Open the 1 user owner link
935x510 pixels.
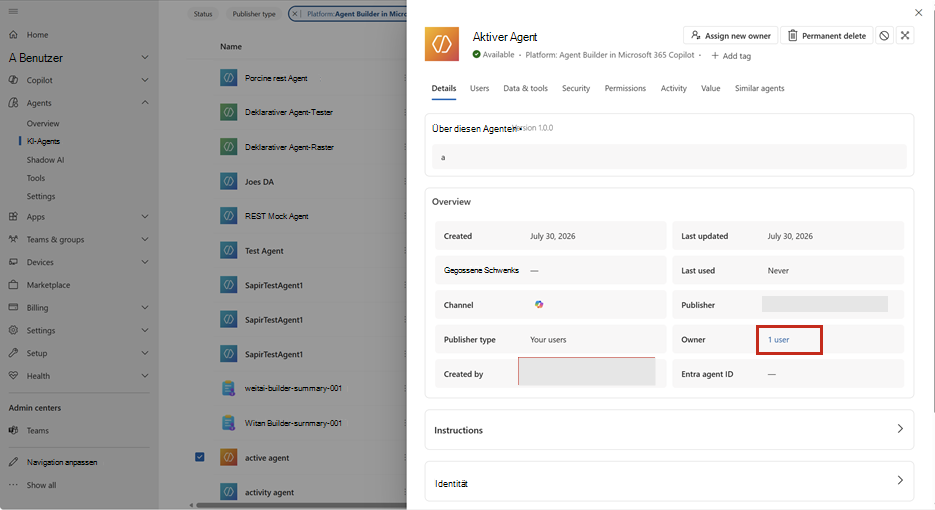click(x=778, y=339)
